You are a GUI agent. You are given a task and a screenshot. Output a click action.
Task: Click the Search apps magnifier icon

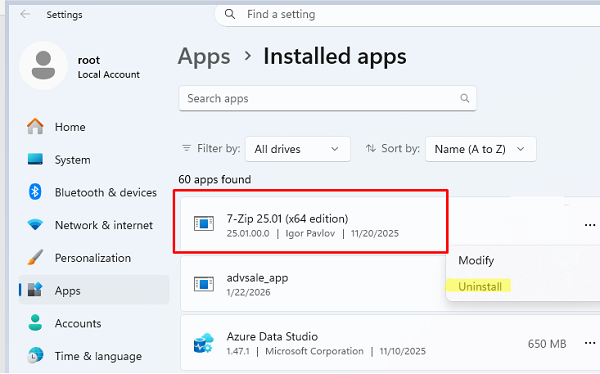pos(465,98)
